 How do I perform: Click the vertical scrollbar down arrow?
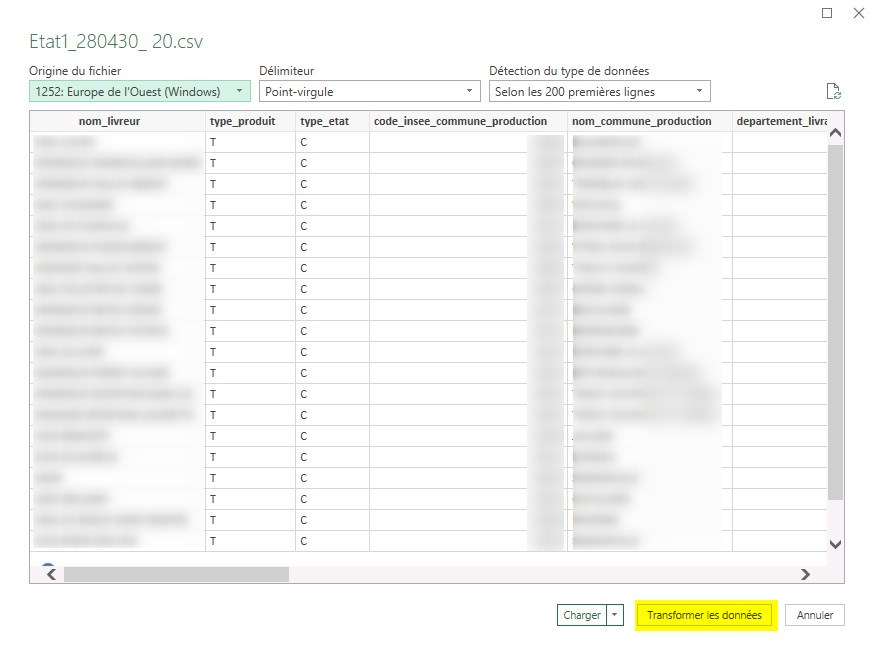tap(835, 544)
